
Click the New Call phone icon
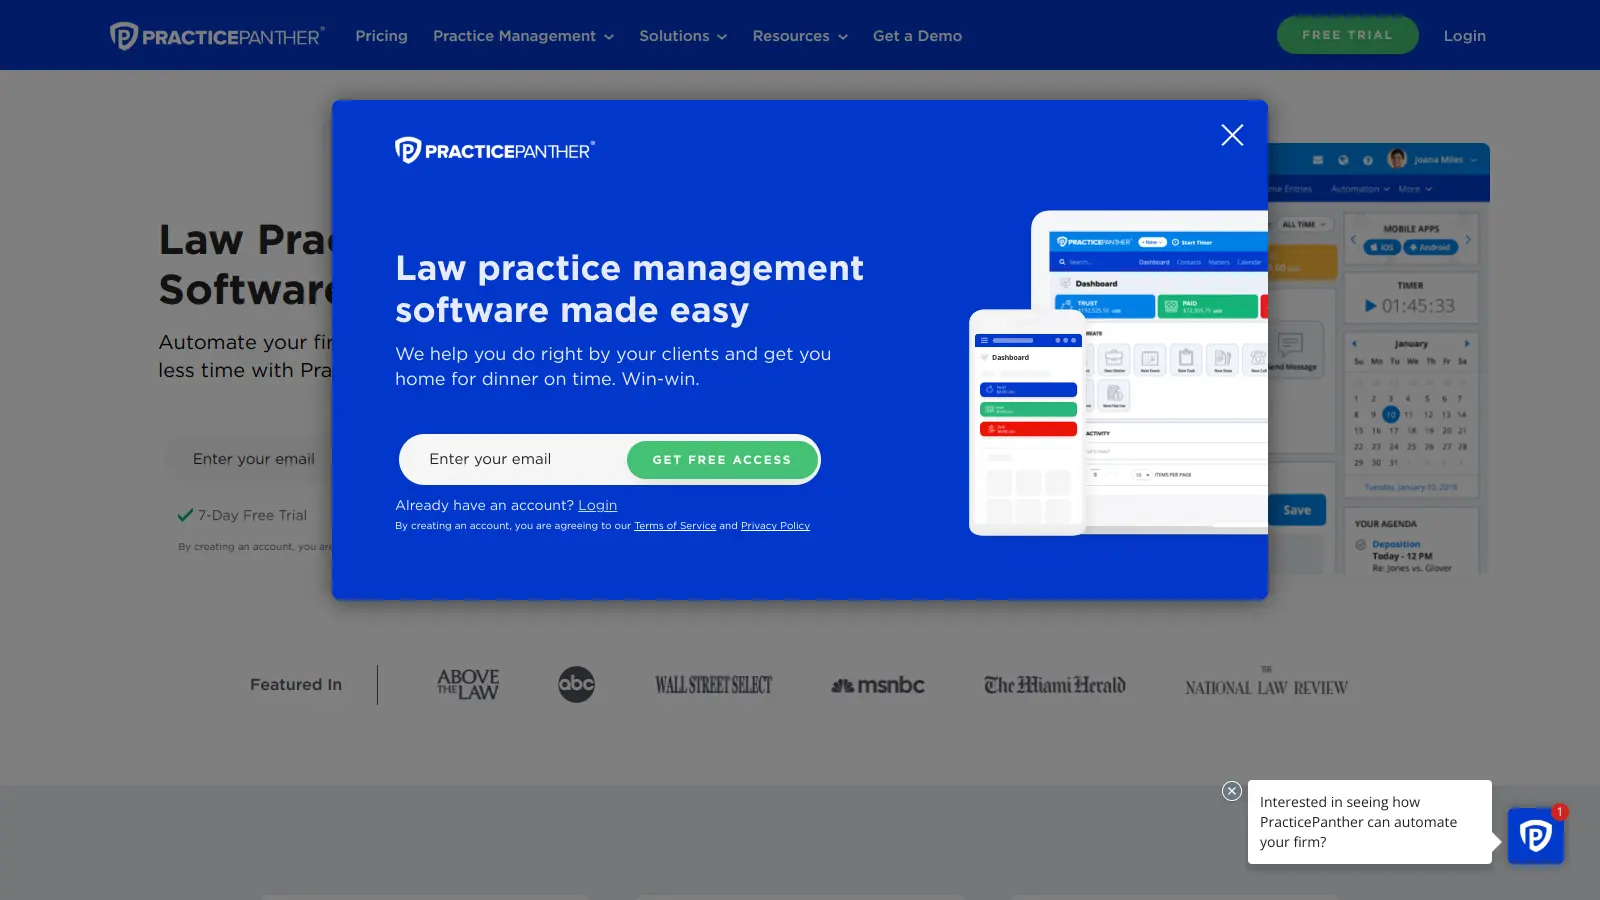click(1257, 359)
